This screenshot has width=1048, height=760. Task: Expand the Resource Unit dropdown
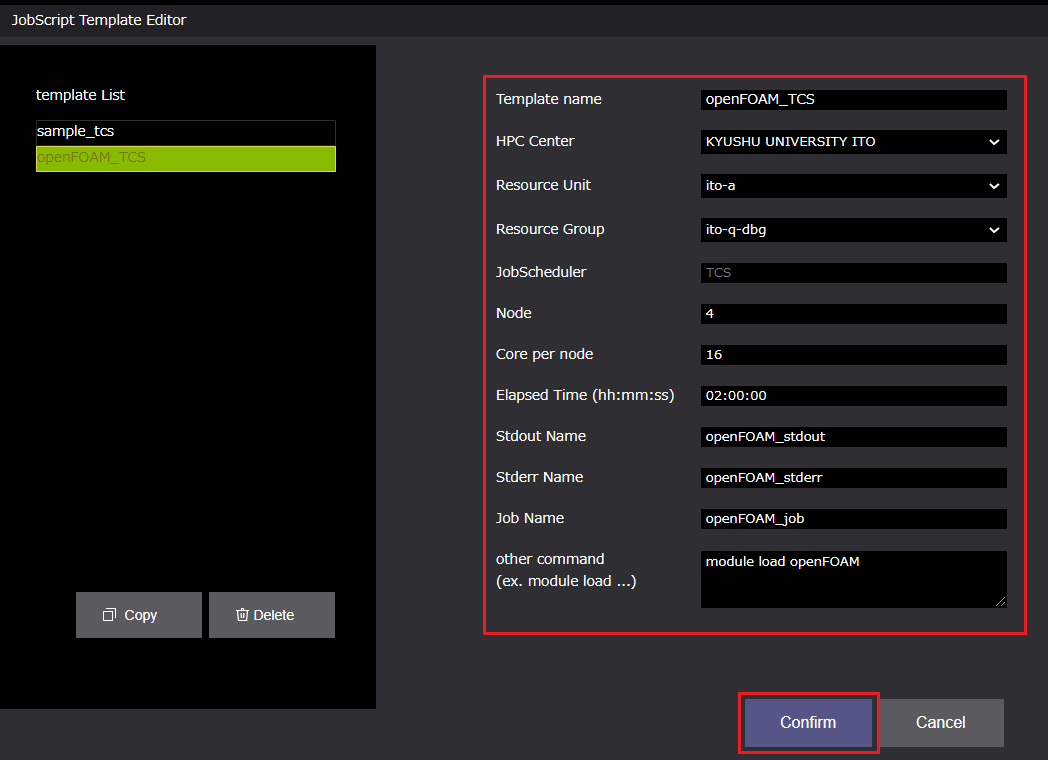(853, 186)
